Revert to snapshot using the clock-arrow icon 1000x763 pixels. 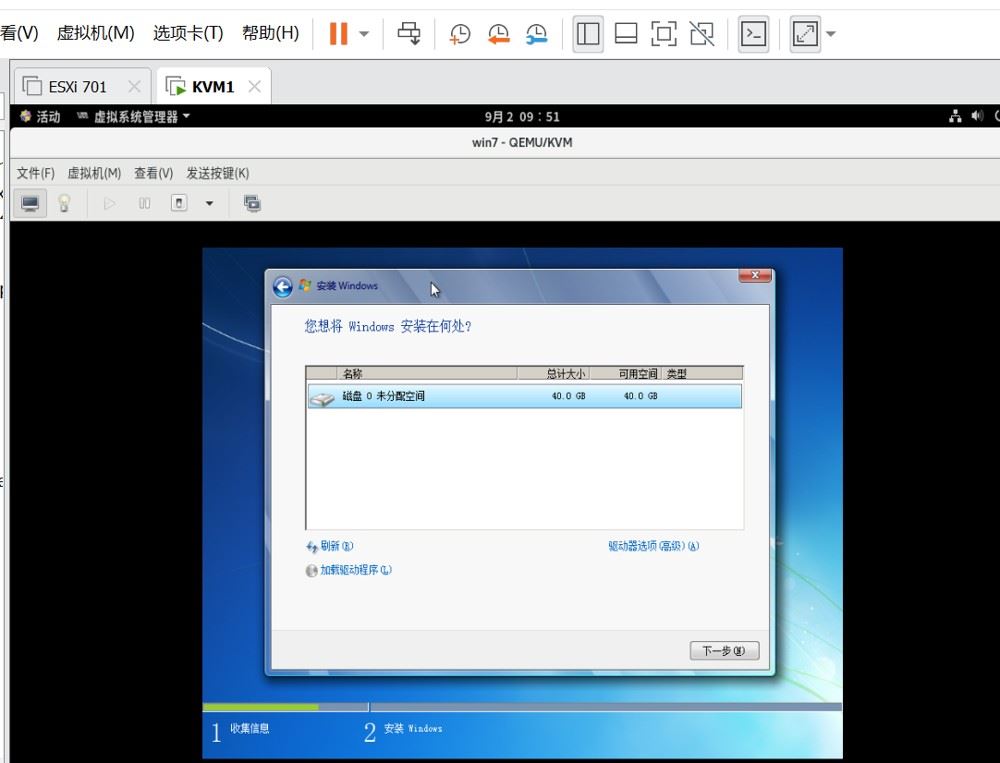(x=498, y=34)
